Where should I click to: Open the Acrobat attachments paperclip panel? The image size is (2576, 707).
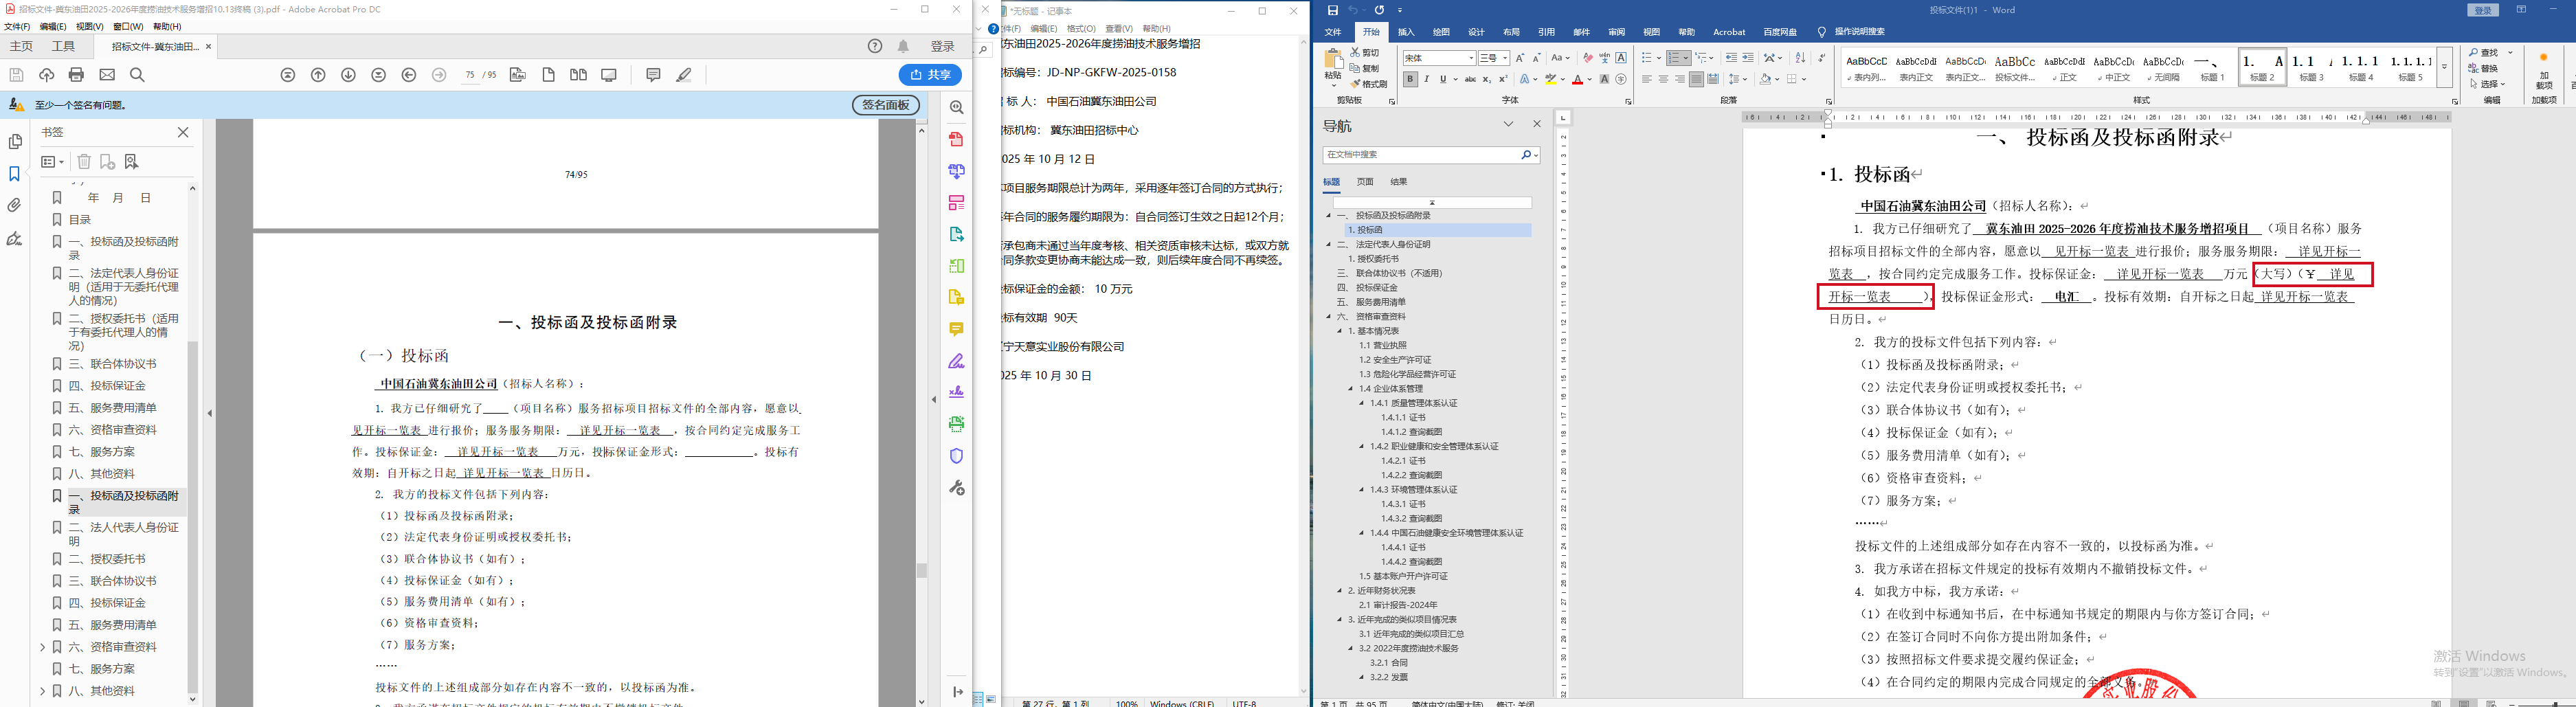pos(15,206)
